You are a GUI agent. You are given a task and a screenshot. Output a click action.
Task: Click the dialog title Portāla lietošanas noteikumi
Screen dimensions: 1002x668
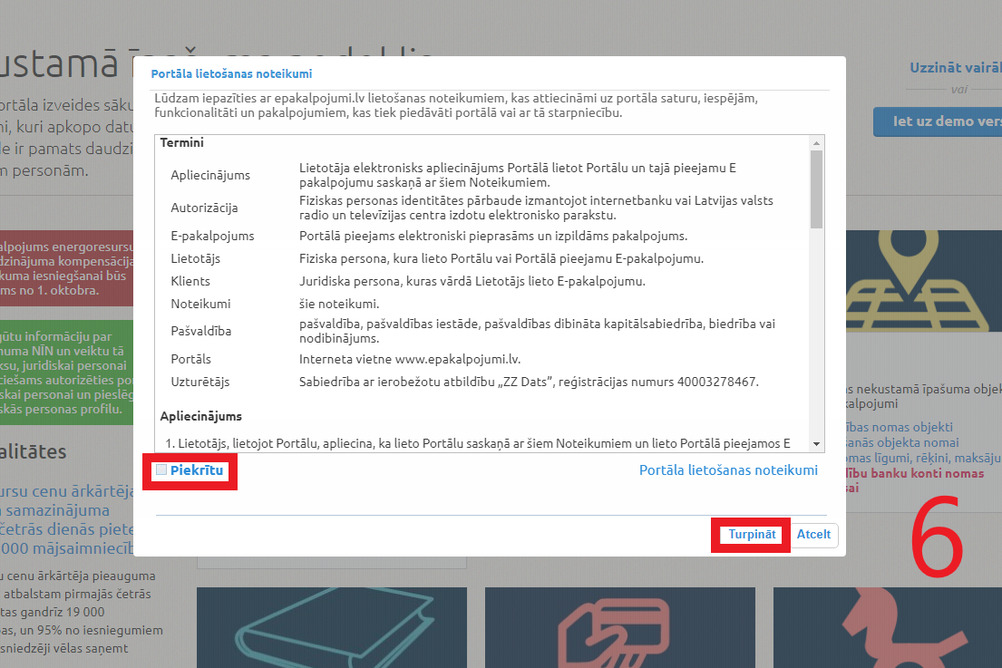[x=231, y=74]
